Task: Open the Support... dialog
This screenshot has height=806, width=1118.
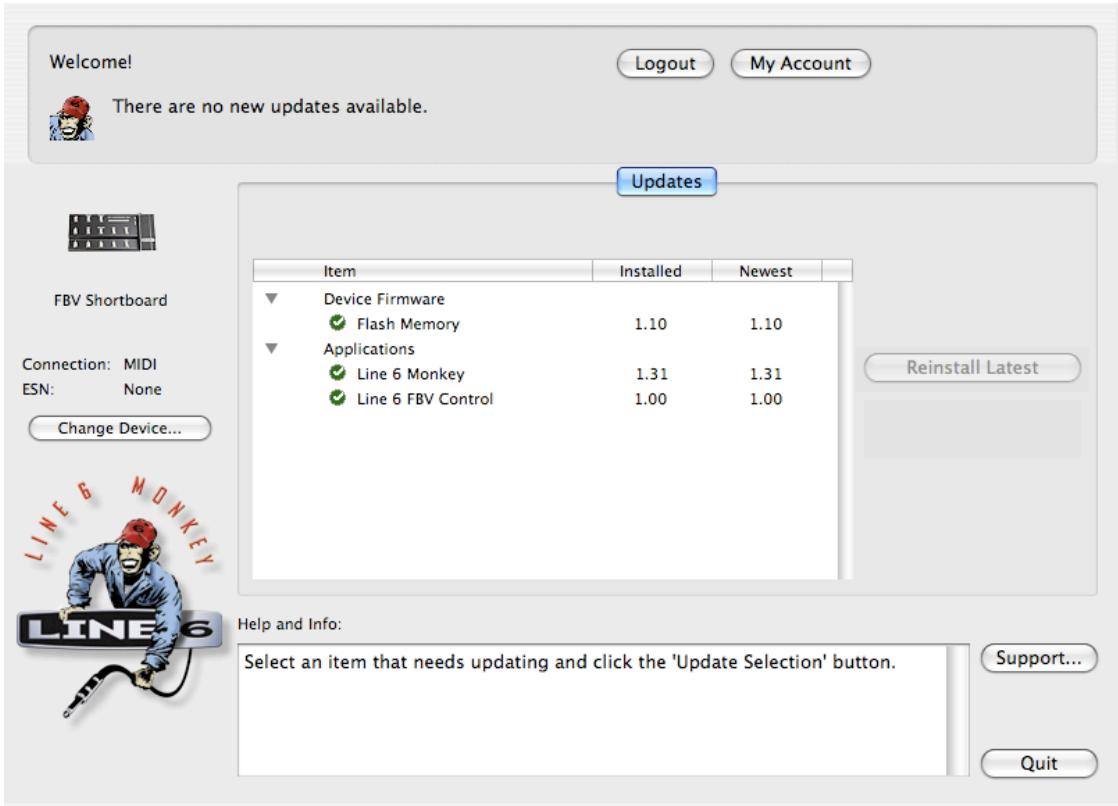Action: point(1038,658)
